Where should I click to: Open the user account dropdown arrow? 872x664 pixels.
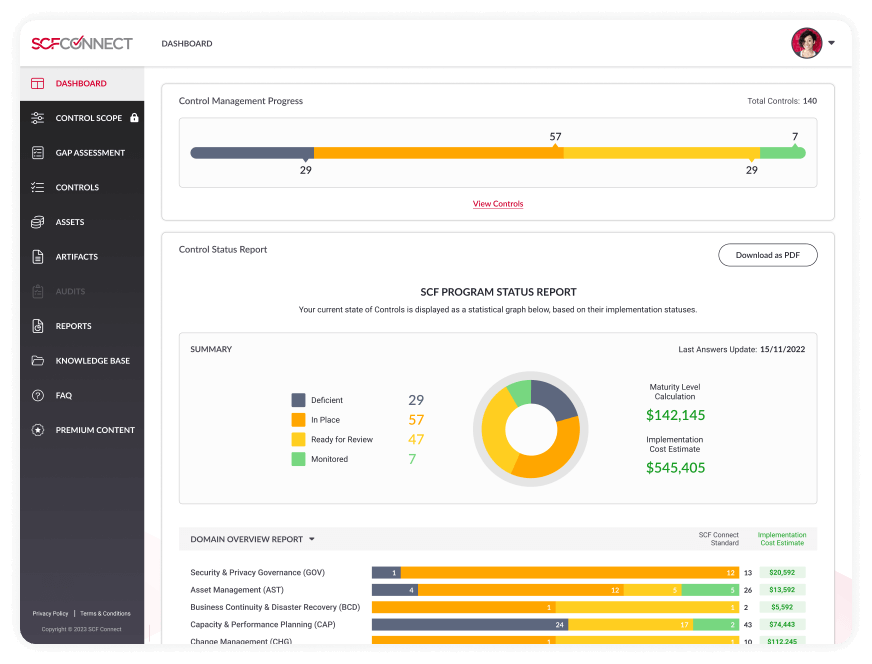[831, 43]
